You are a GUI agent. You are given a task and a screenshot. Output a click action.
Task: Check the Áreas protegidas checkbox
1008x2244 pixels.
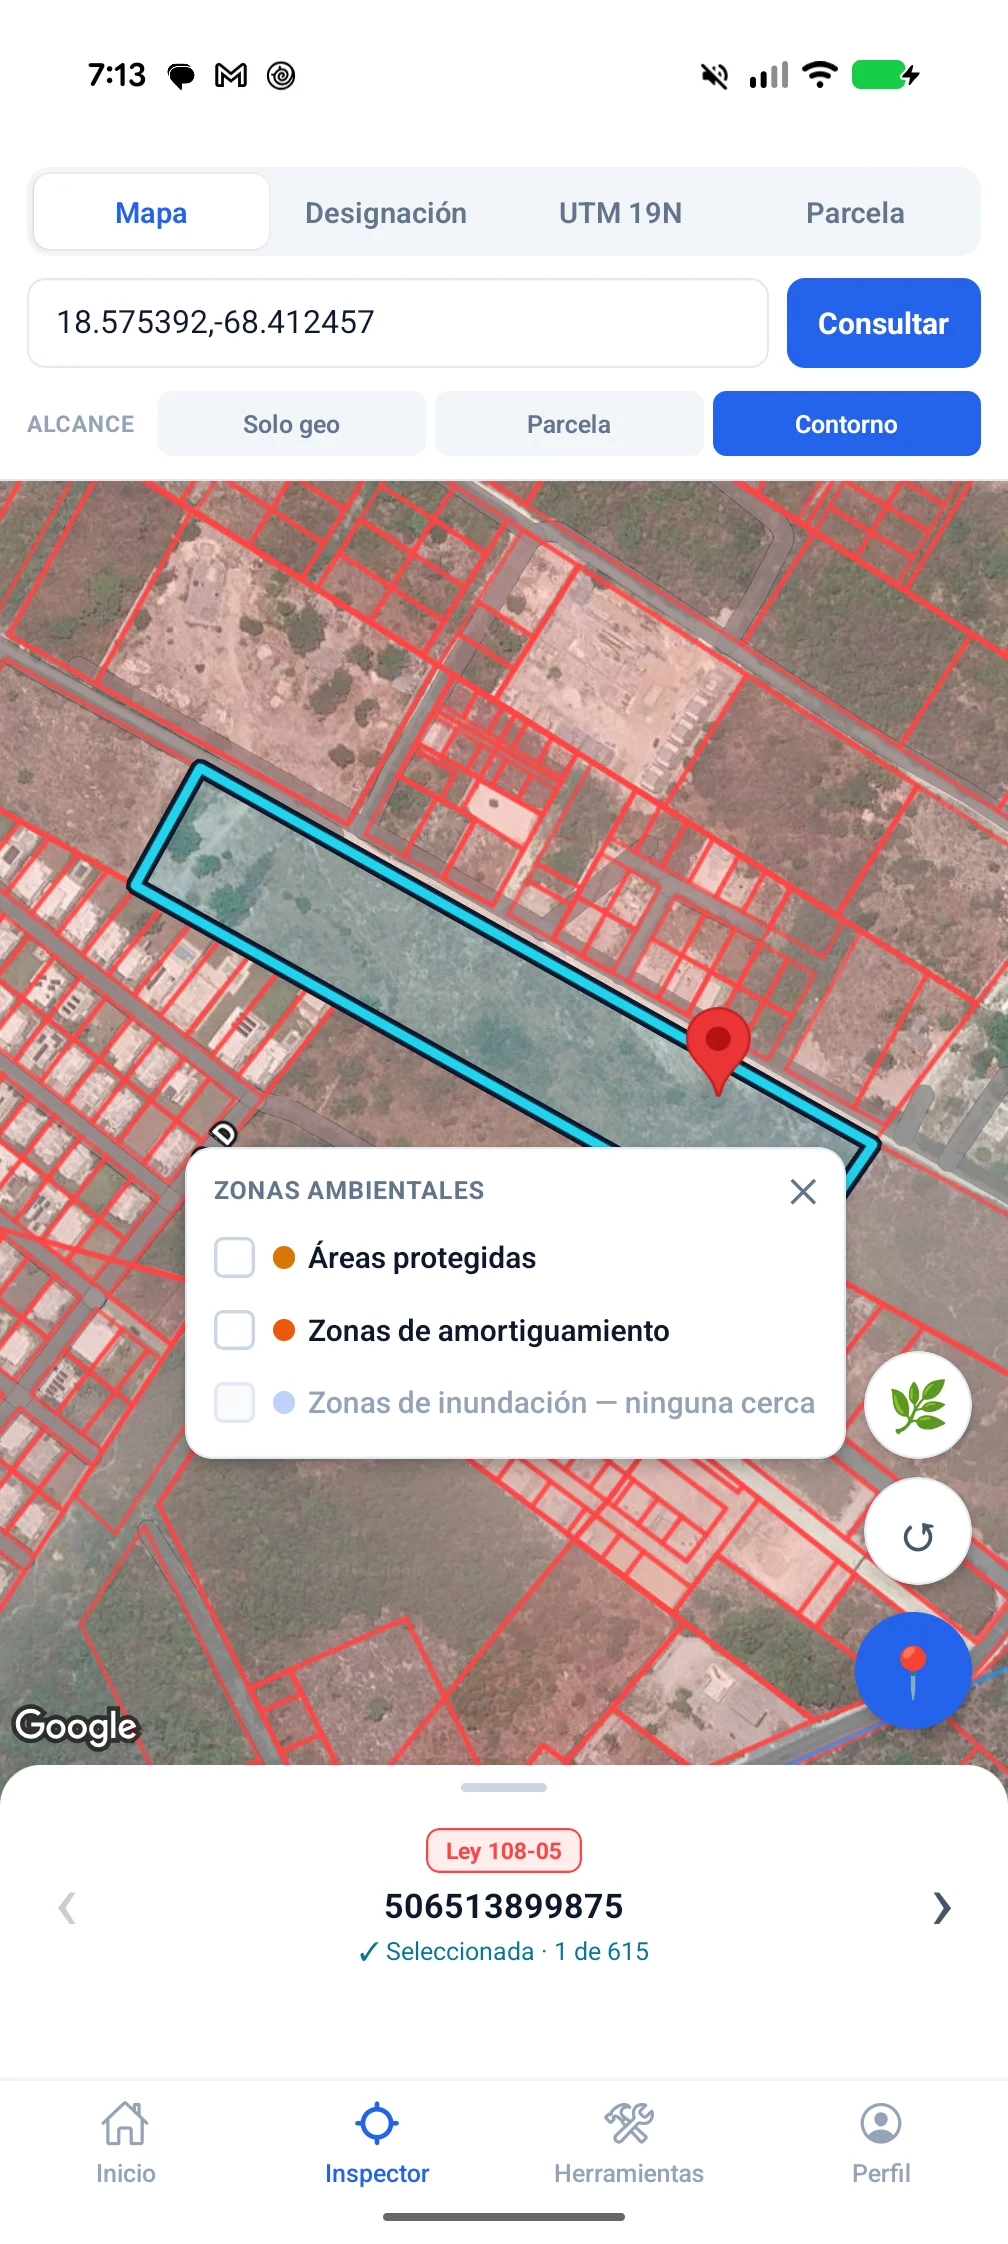(x=235, y=1258)
